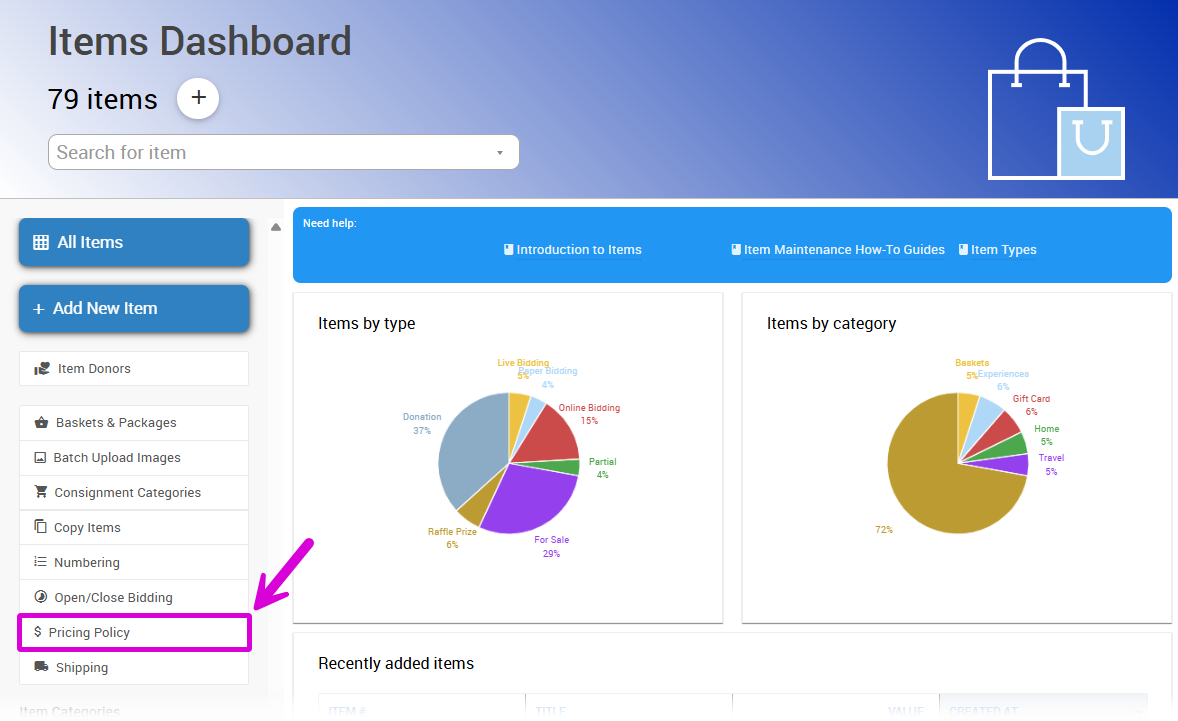1178x721 pixels.
Task: Open the Introduction to Items help link
Action: 572,250
